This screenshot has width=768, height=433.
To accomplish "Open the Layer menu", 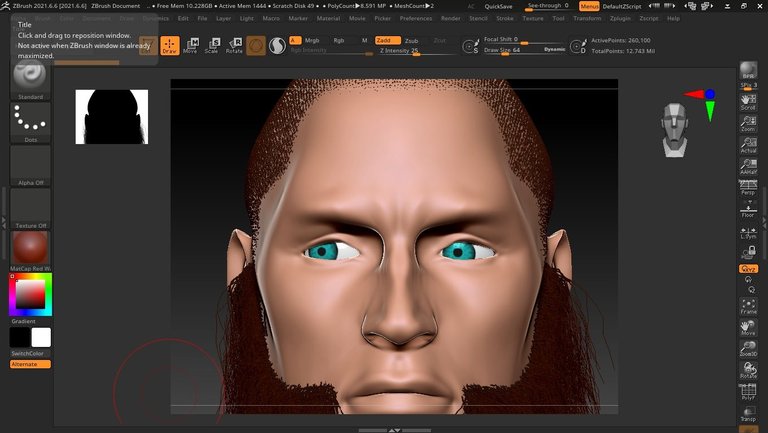I will pos(223,18).
